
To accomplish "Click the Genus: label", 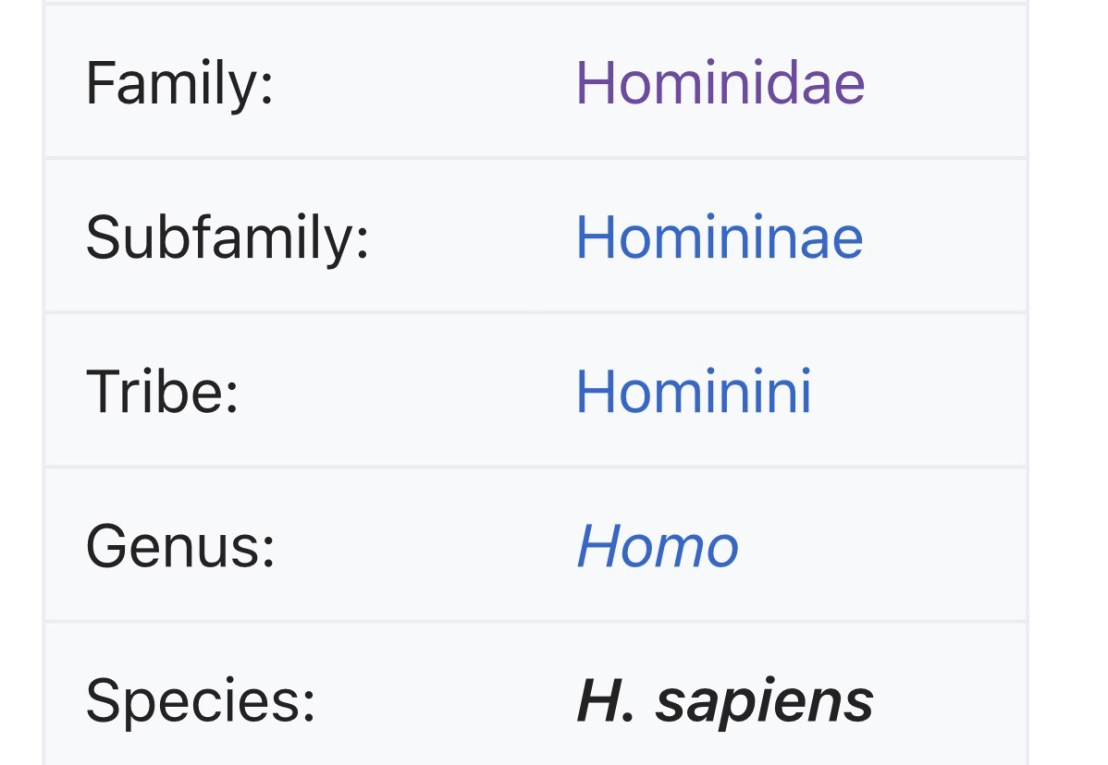I will [180, 547].
